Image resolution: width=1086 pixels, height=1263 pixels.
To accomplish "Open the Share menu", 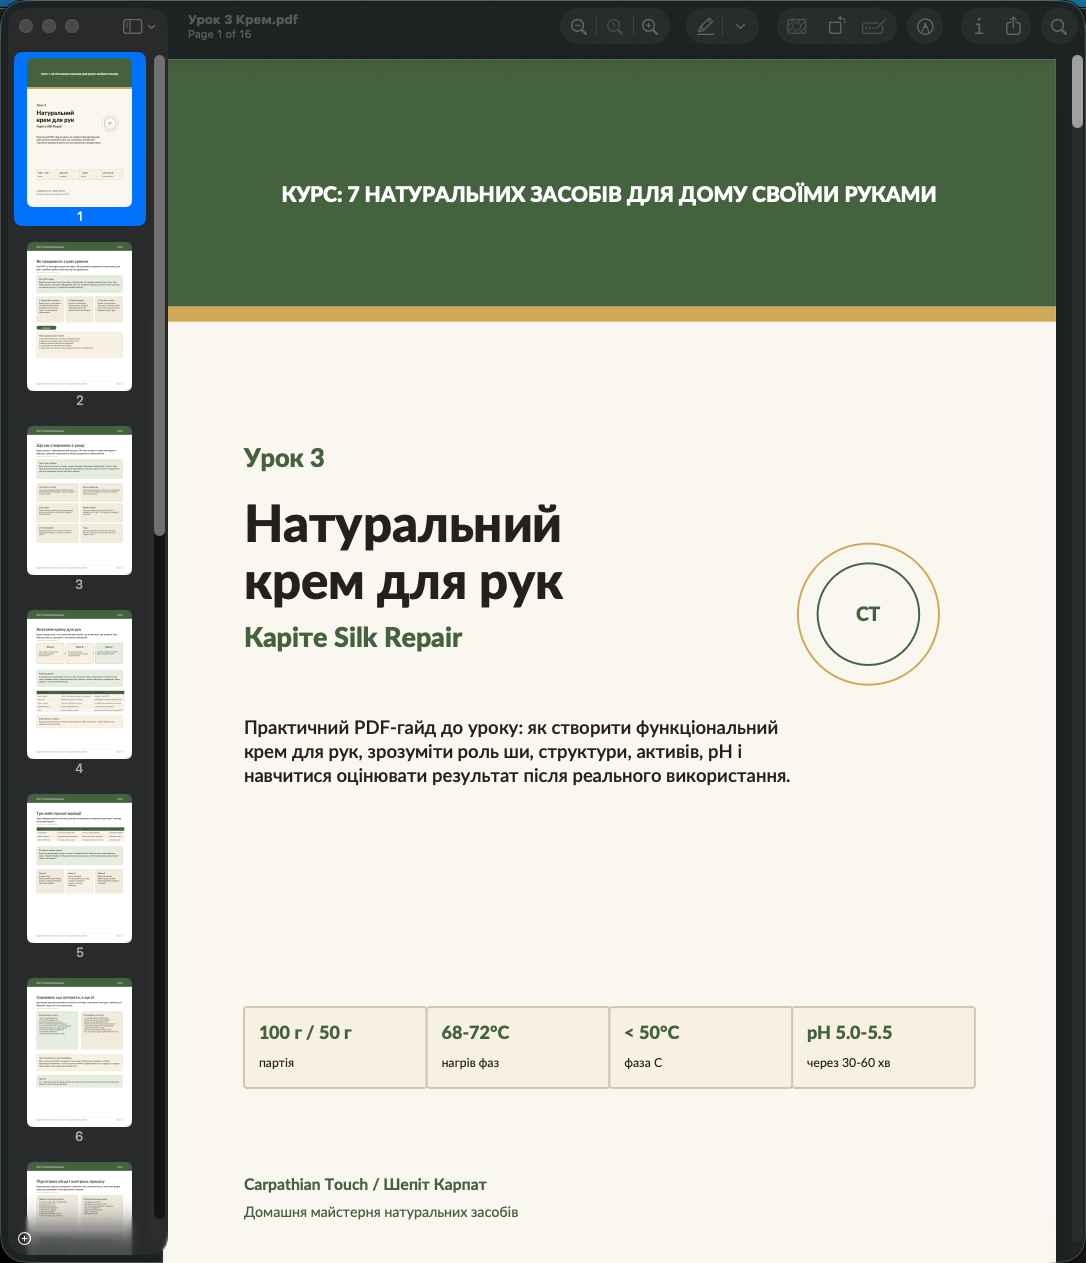I will 1013,27.
